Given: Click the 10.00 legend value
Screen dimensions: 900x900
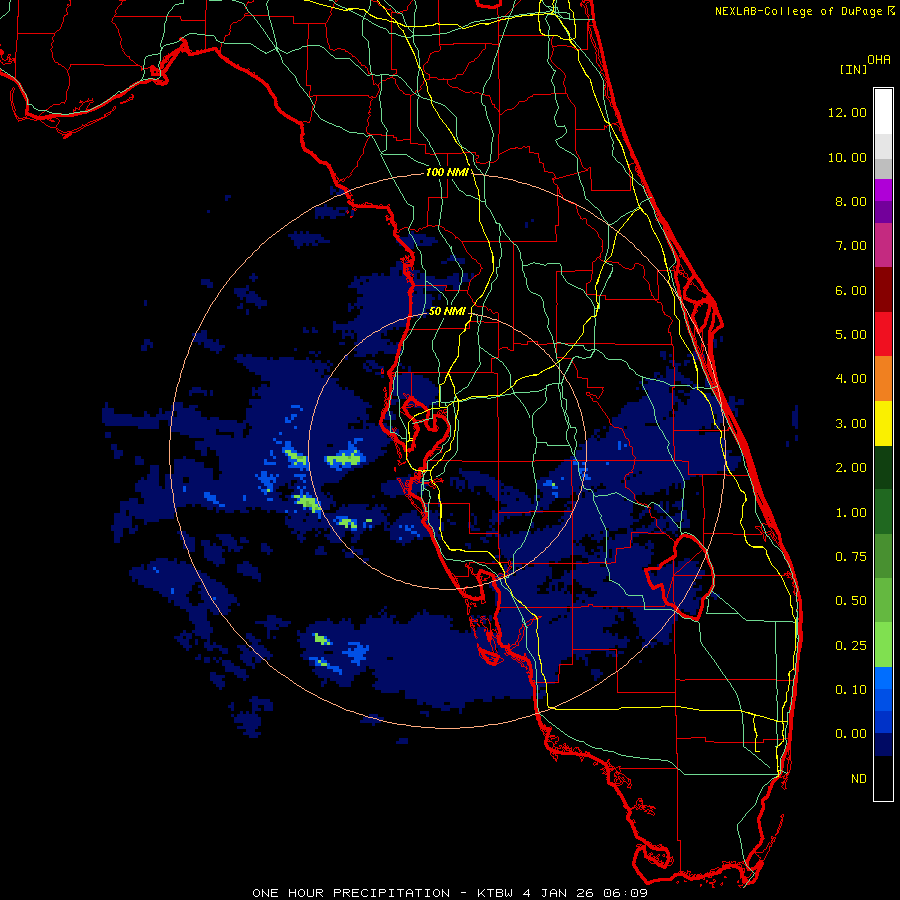Looking at the screenshot, I should click(847, 157).
